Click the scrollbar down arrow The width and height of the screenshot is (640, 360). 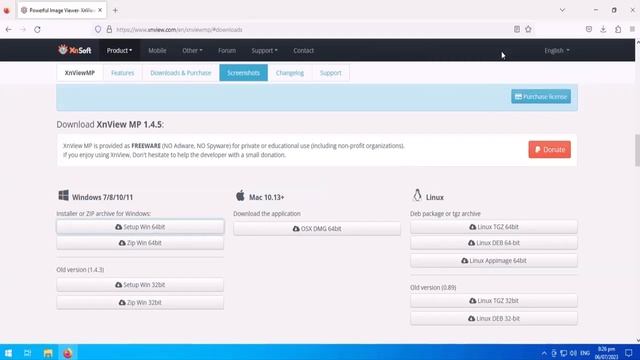pos(638,340)
